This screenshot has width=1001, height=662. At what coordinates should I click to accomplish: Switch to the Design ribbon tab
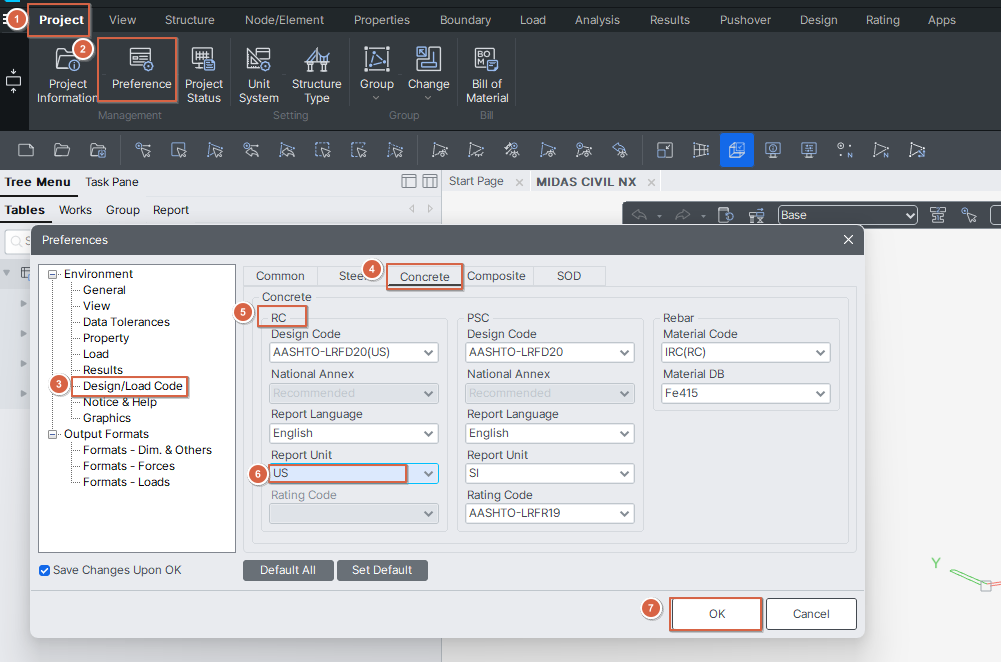(x=818, y=20)
